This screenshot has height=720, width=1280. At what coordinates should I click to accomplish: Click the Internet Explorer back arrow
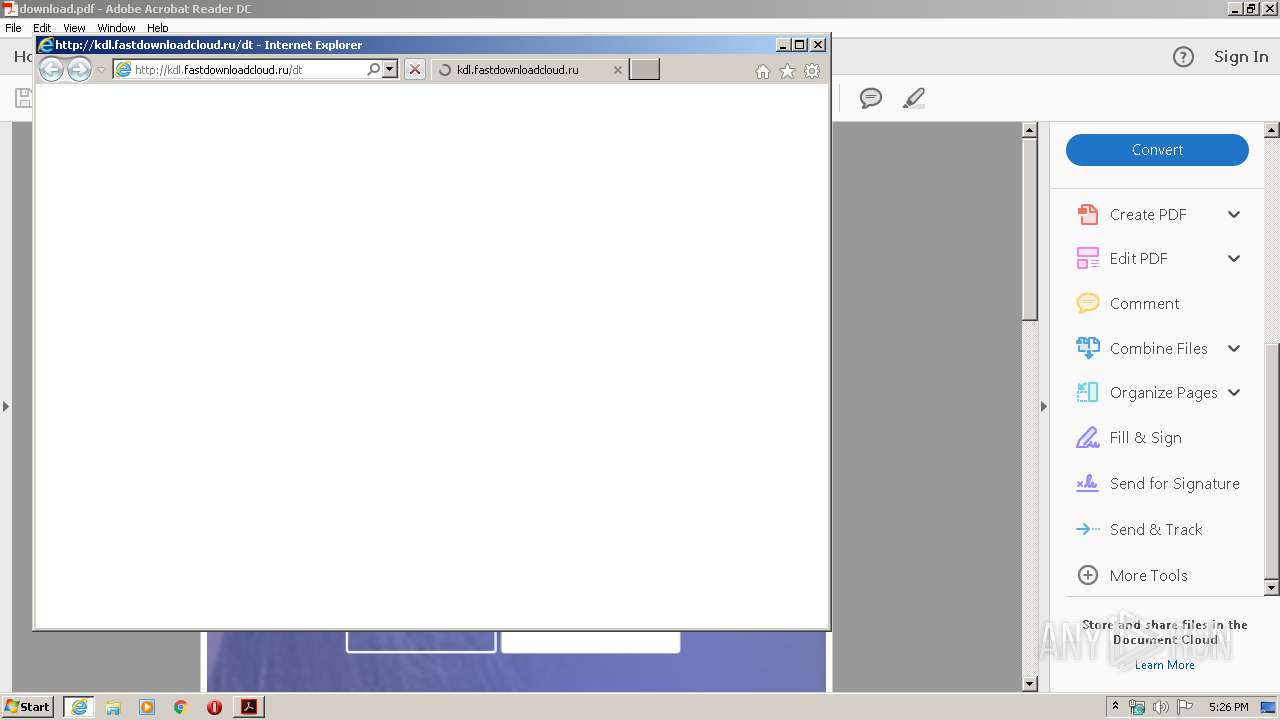51,69
